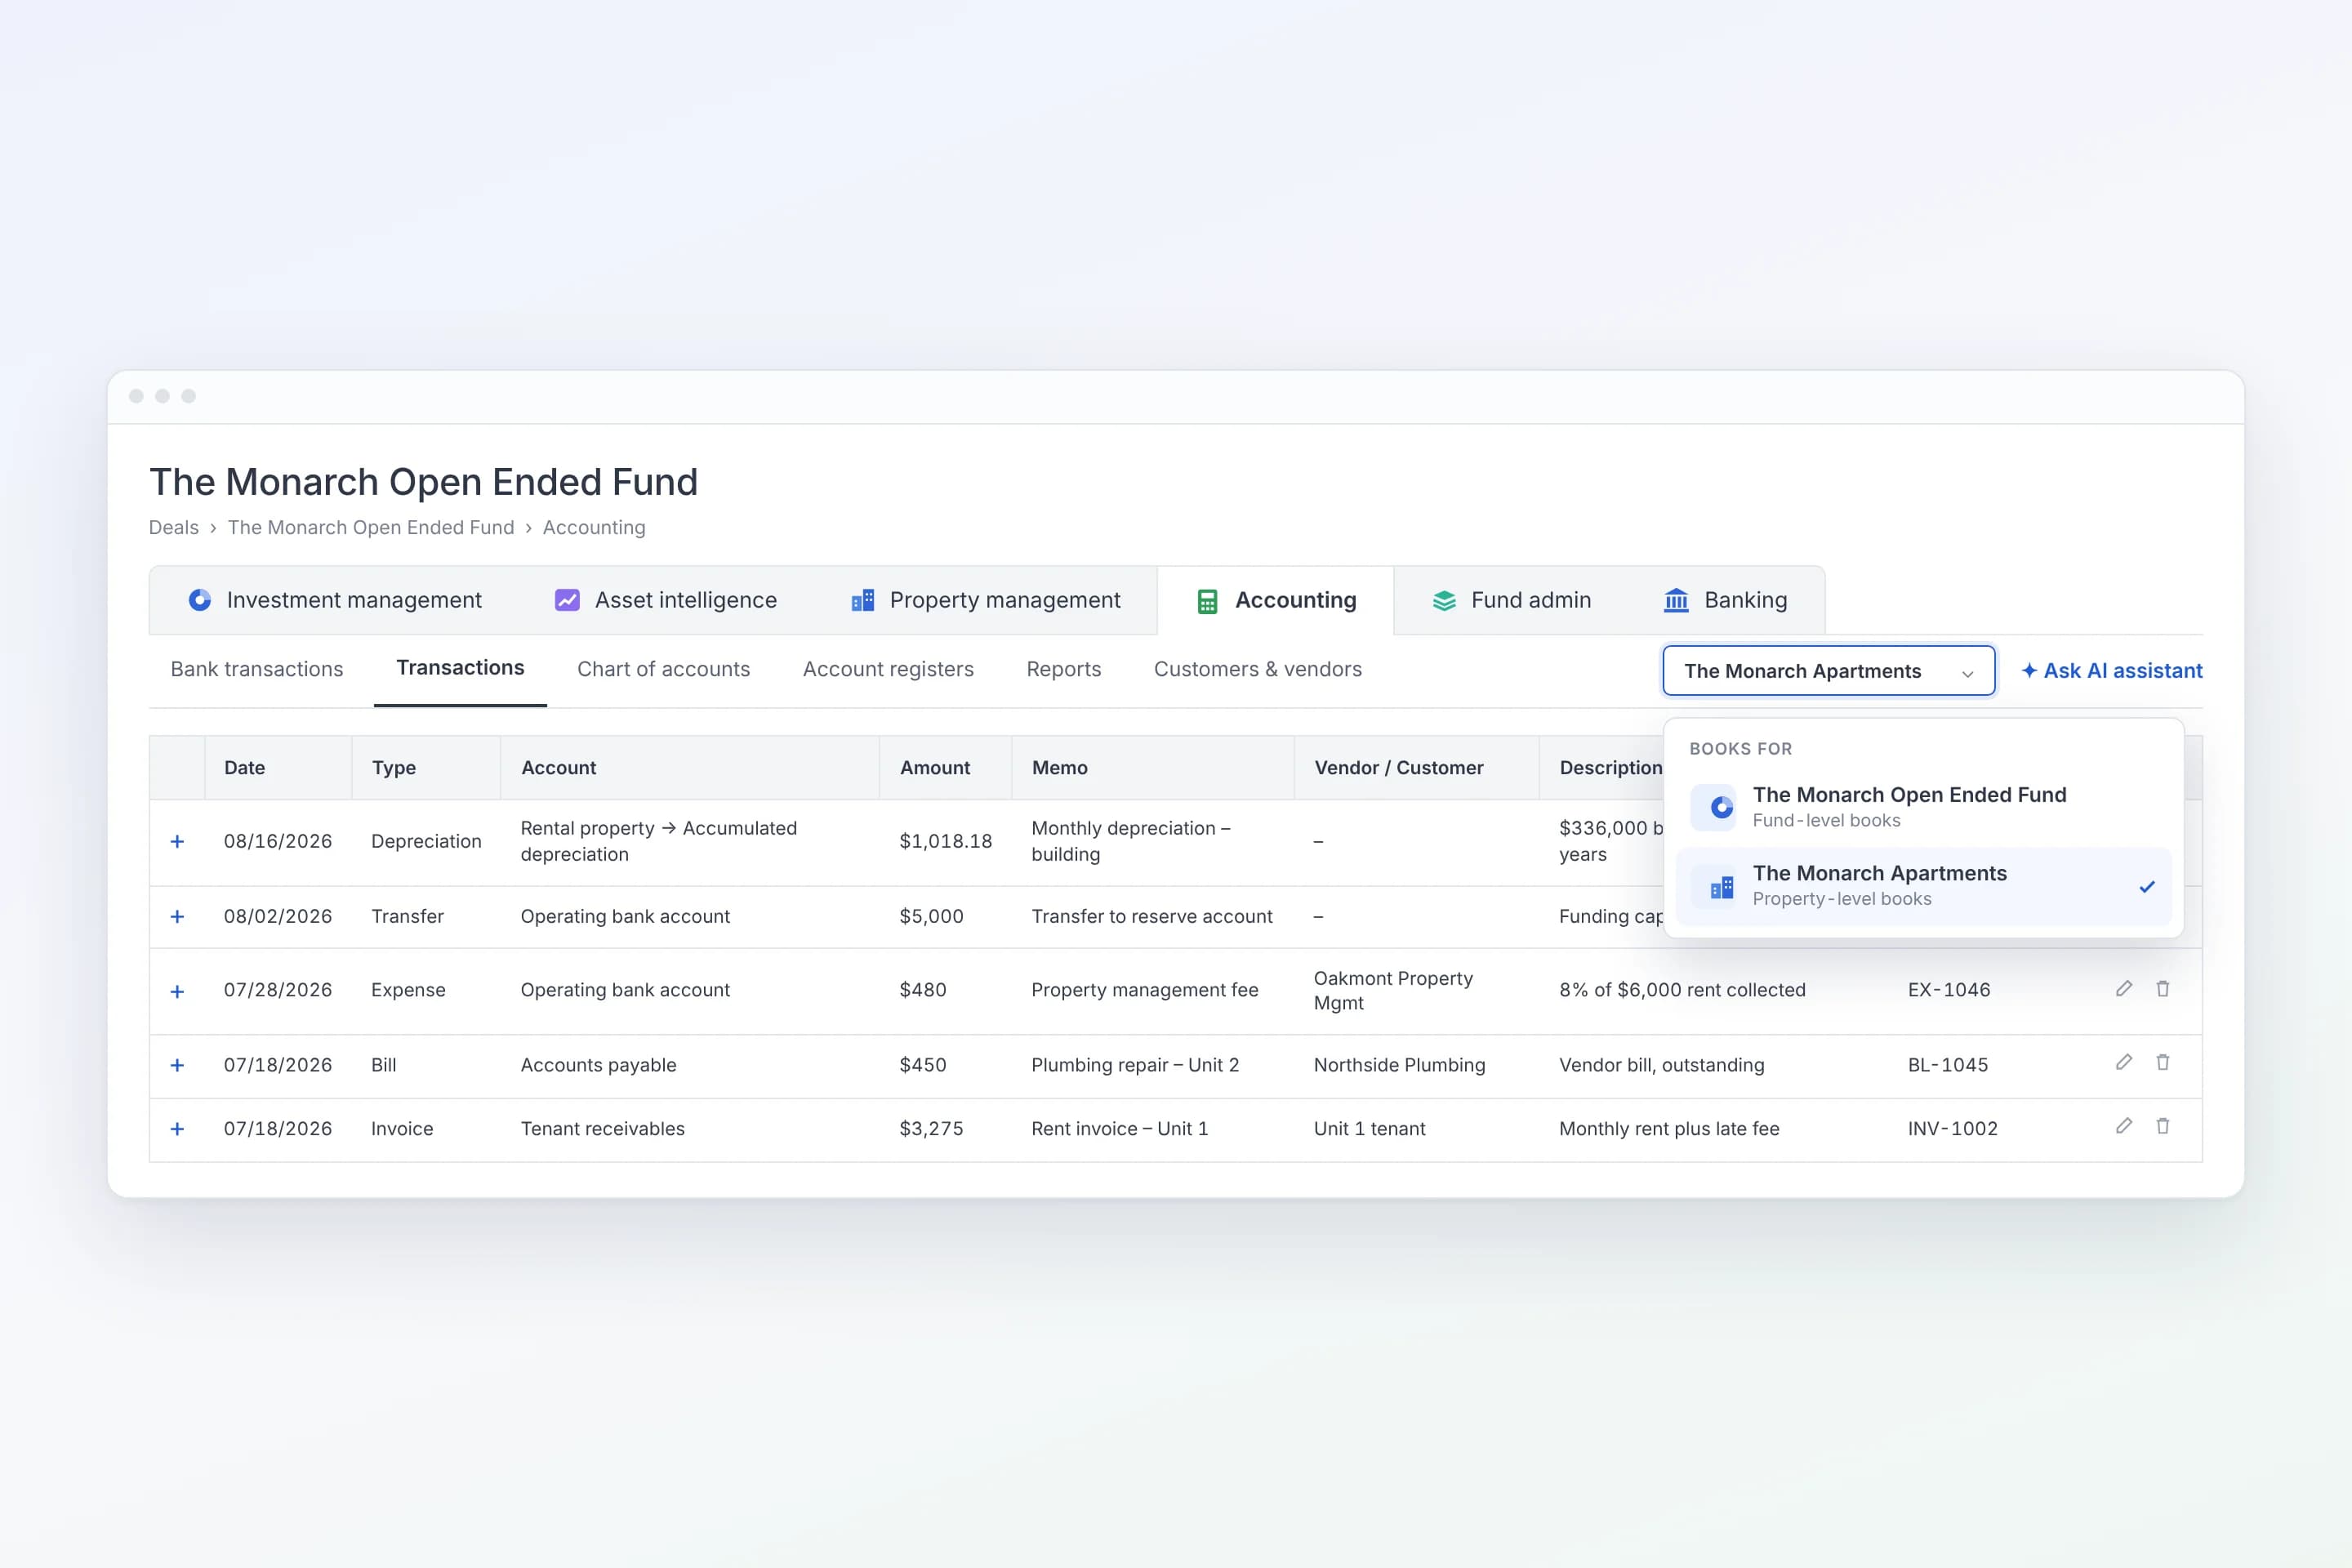Select the Transactions tab
The height and width of the screenshot is (1568, 2352).
(460, 668)
